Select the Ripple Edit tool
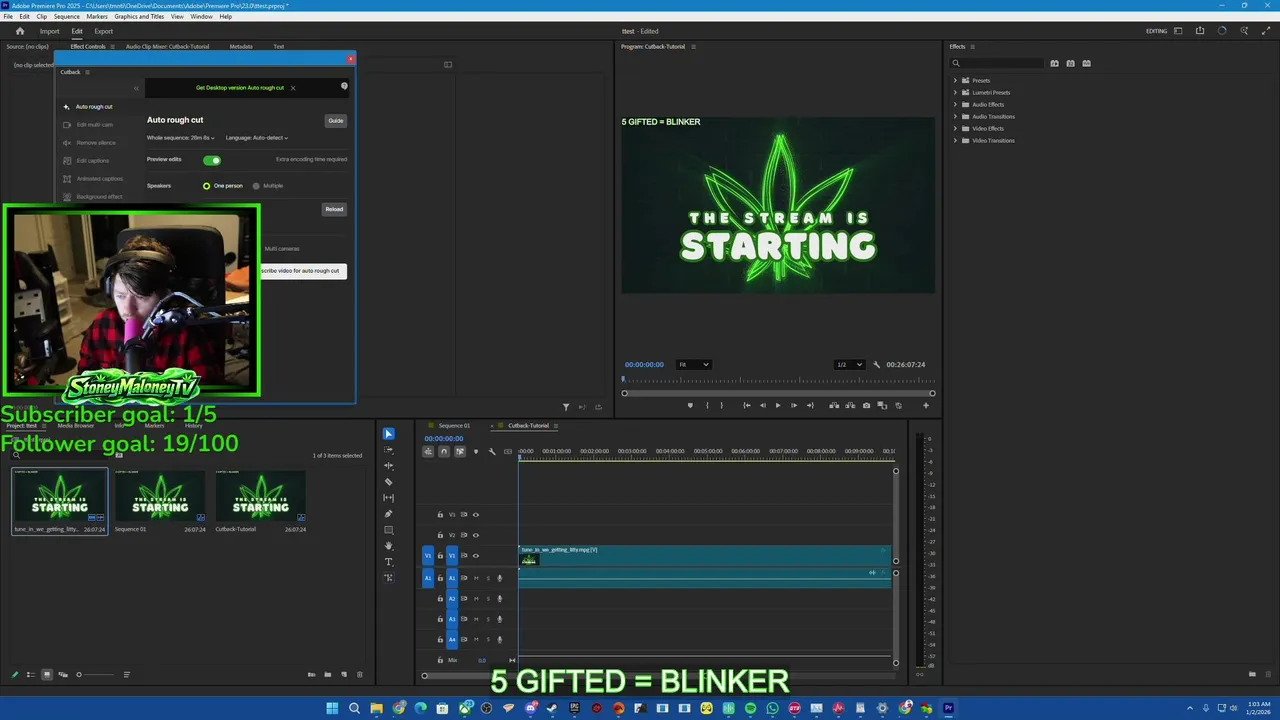 [389, 466]
